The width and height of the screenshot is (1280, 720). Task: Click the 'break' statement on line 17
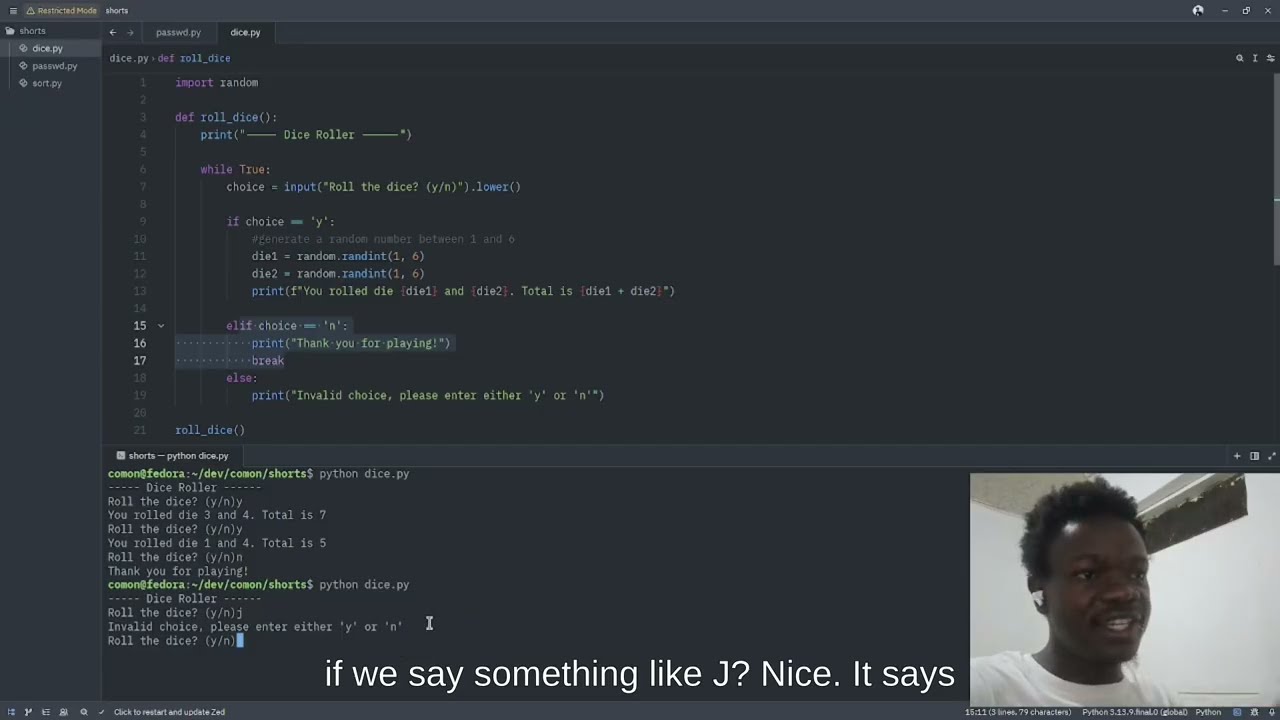pyautogui.click(x=268, y=361)
